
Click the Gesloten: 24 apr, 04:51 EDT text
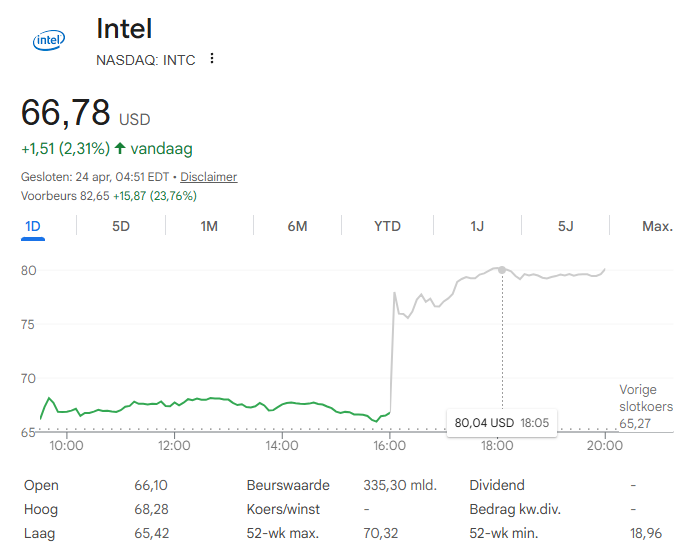[95, 177]
